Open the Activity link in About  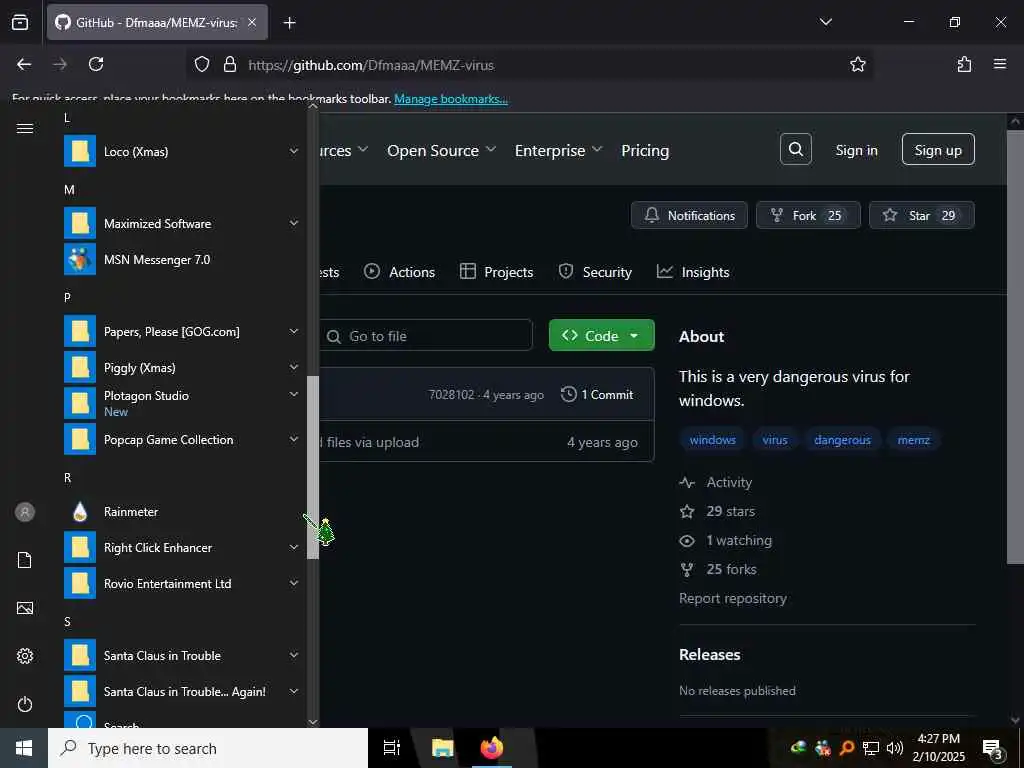pyautogui.click(x=716, y=482)
